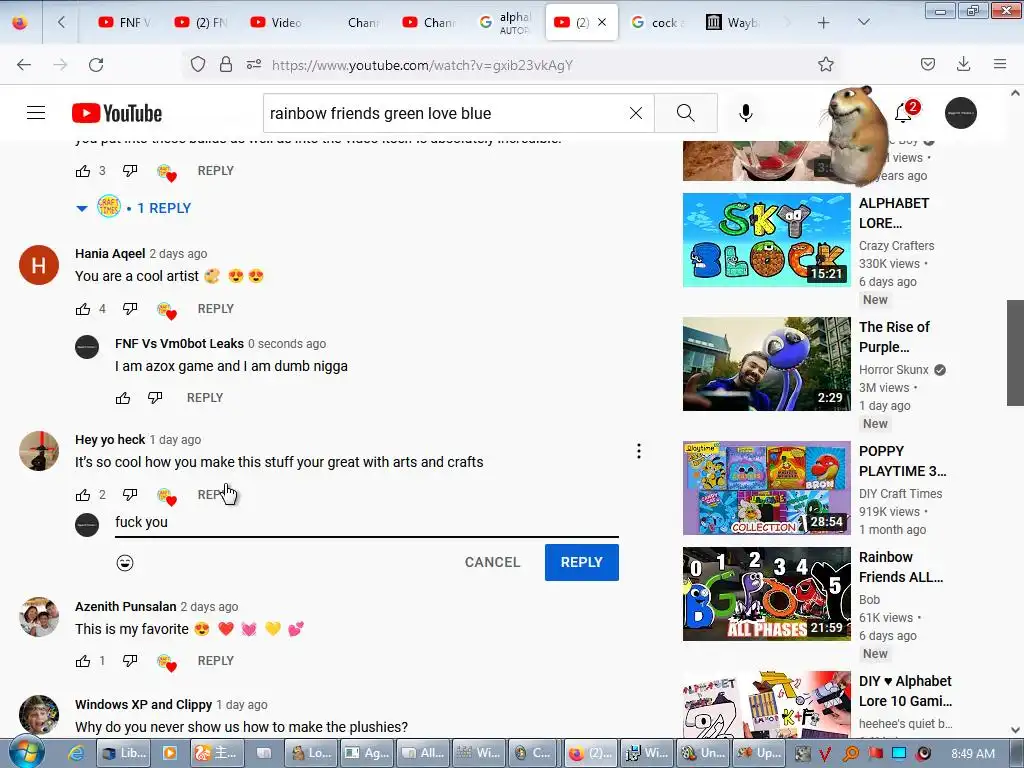Image resolution: width=1024 pixels, height=768 pixels.
Task: Open the Windows Start orb
Action: 25,753
